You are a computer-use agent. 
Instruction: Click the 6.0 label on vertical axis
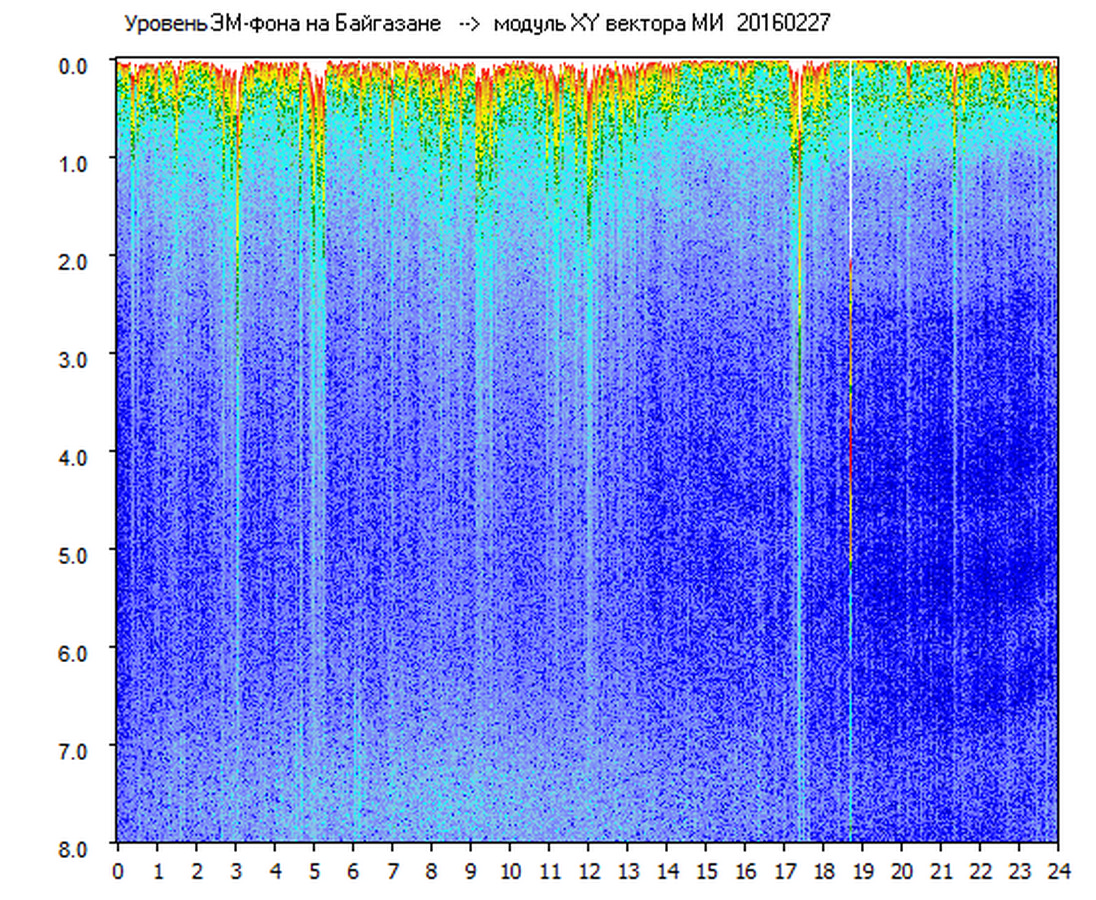point(76,651)
